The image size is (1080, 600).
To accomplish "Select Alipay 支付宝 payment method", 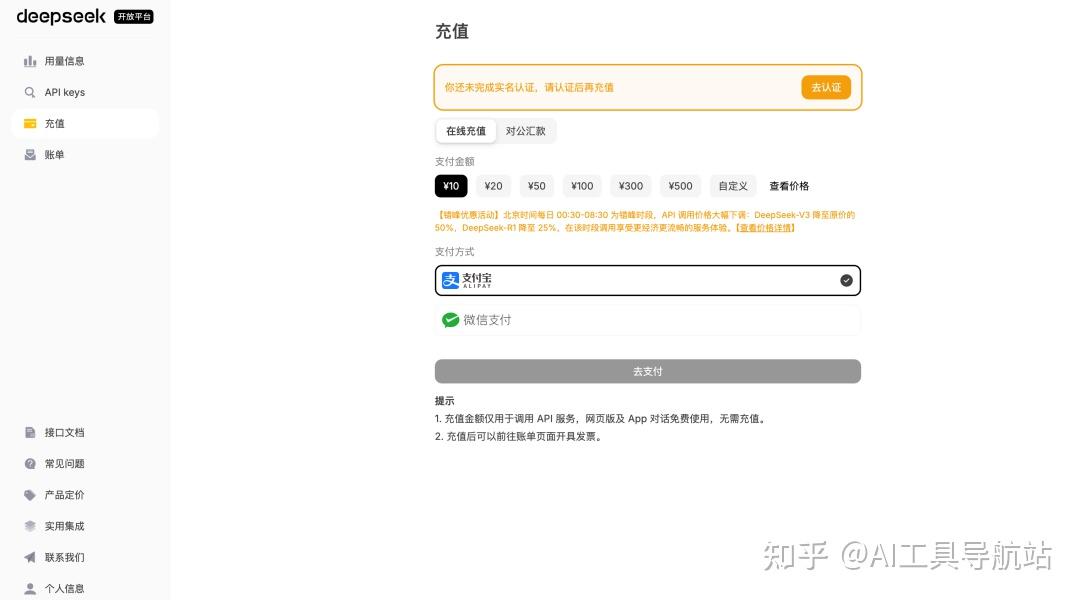I will tap(647, 280).
